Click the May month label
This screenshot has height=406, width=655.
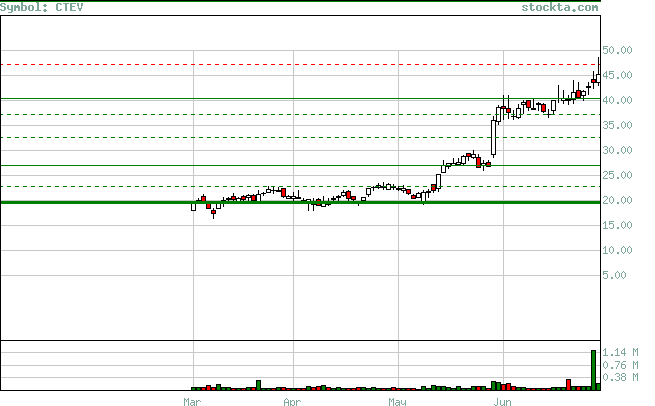pos(397,401)
